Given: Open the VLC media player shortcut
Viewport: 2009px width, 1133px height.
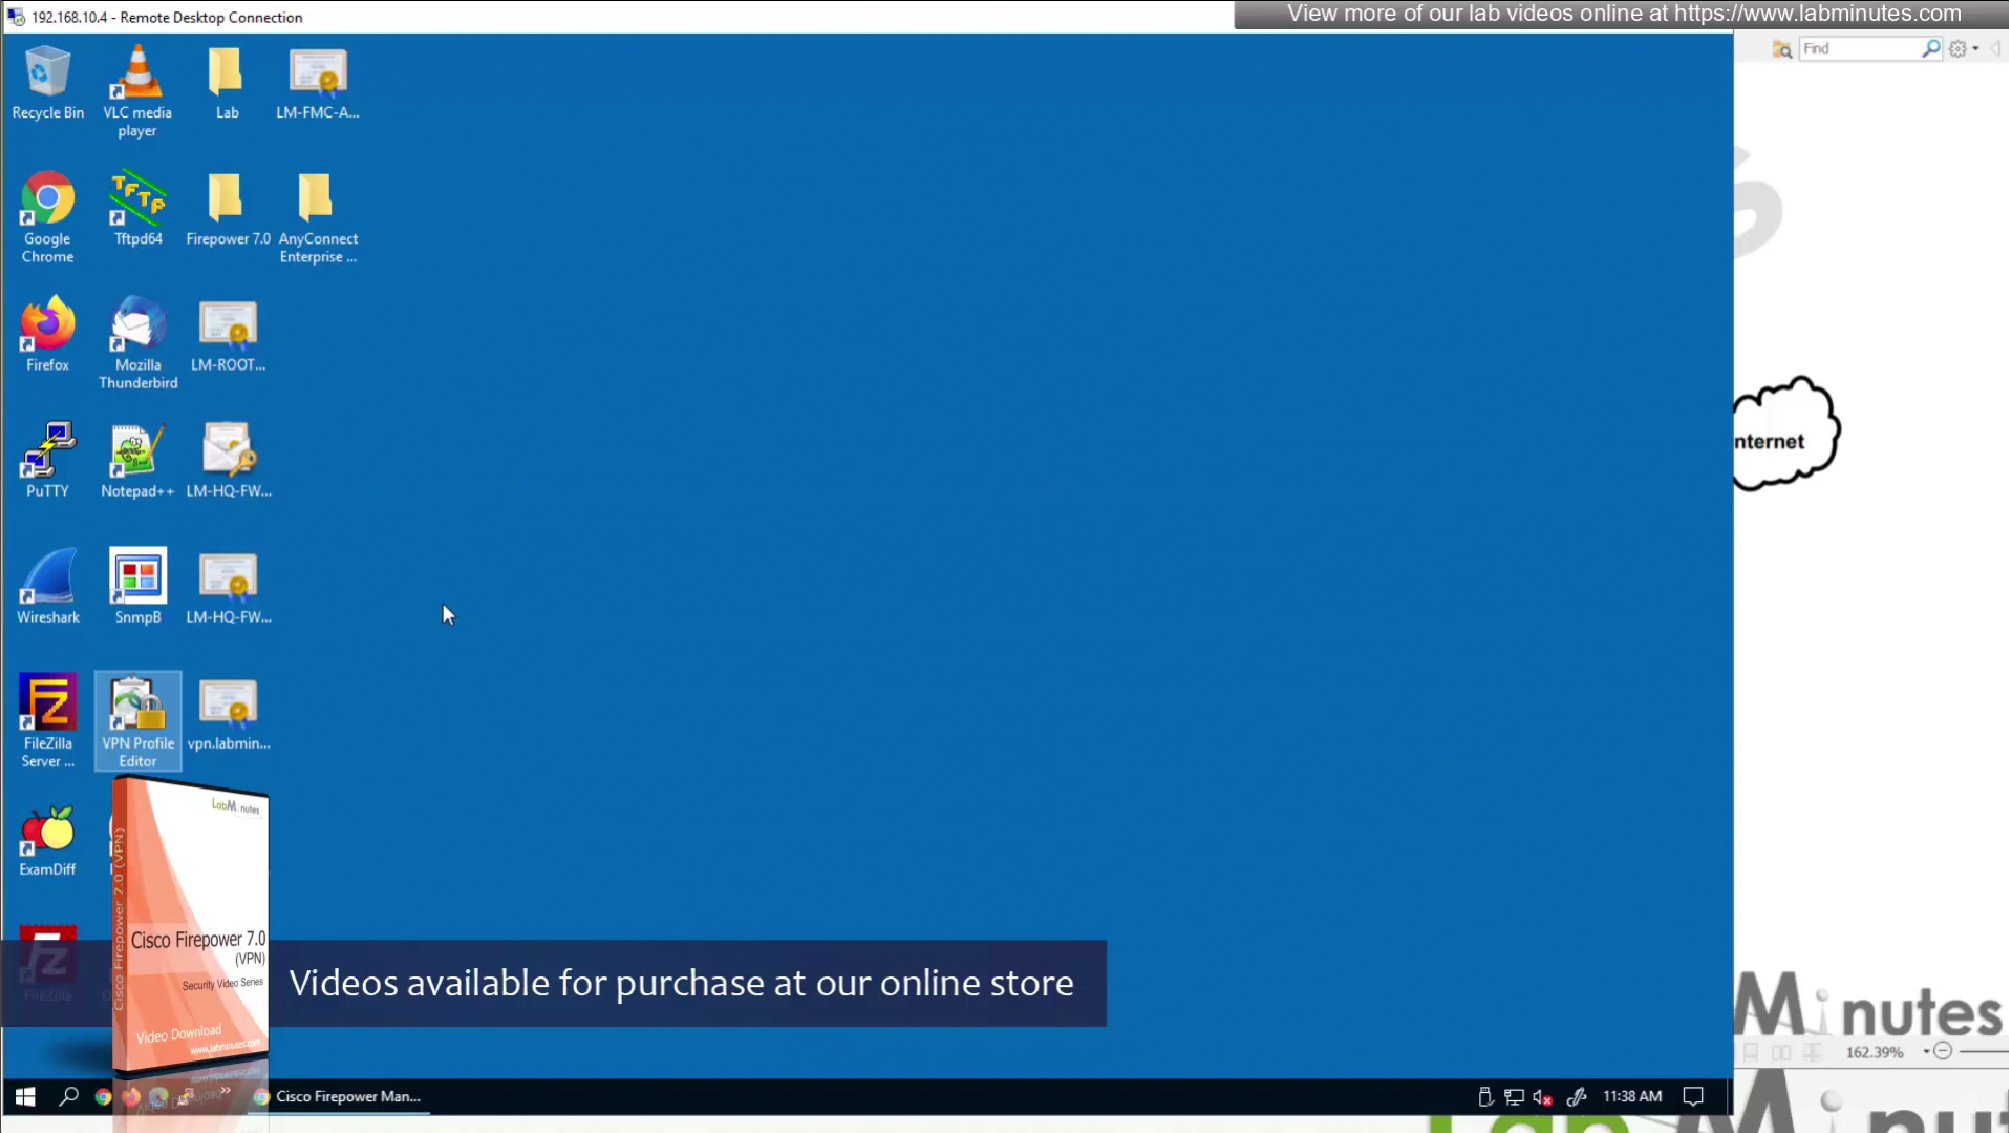Looking at the screenshot, I should 137,76.
